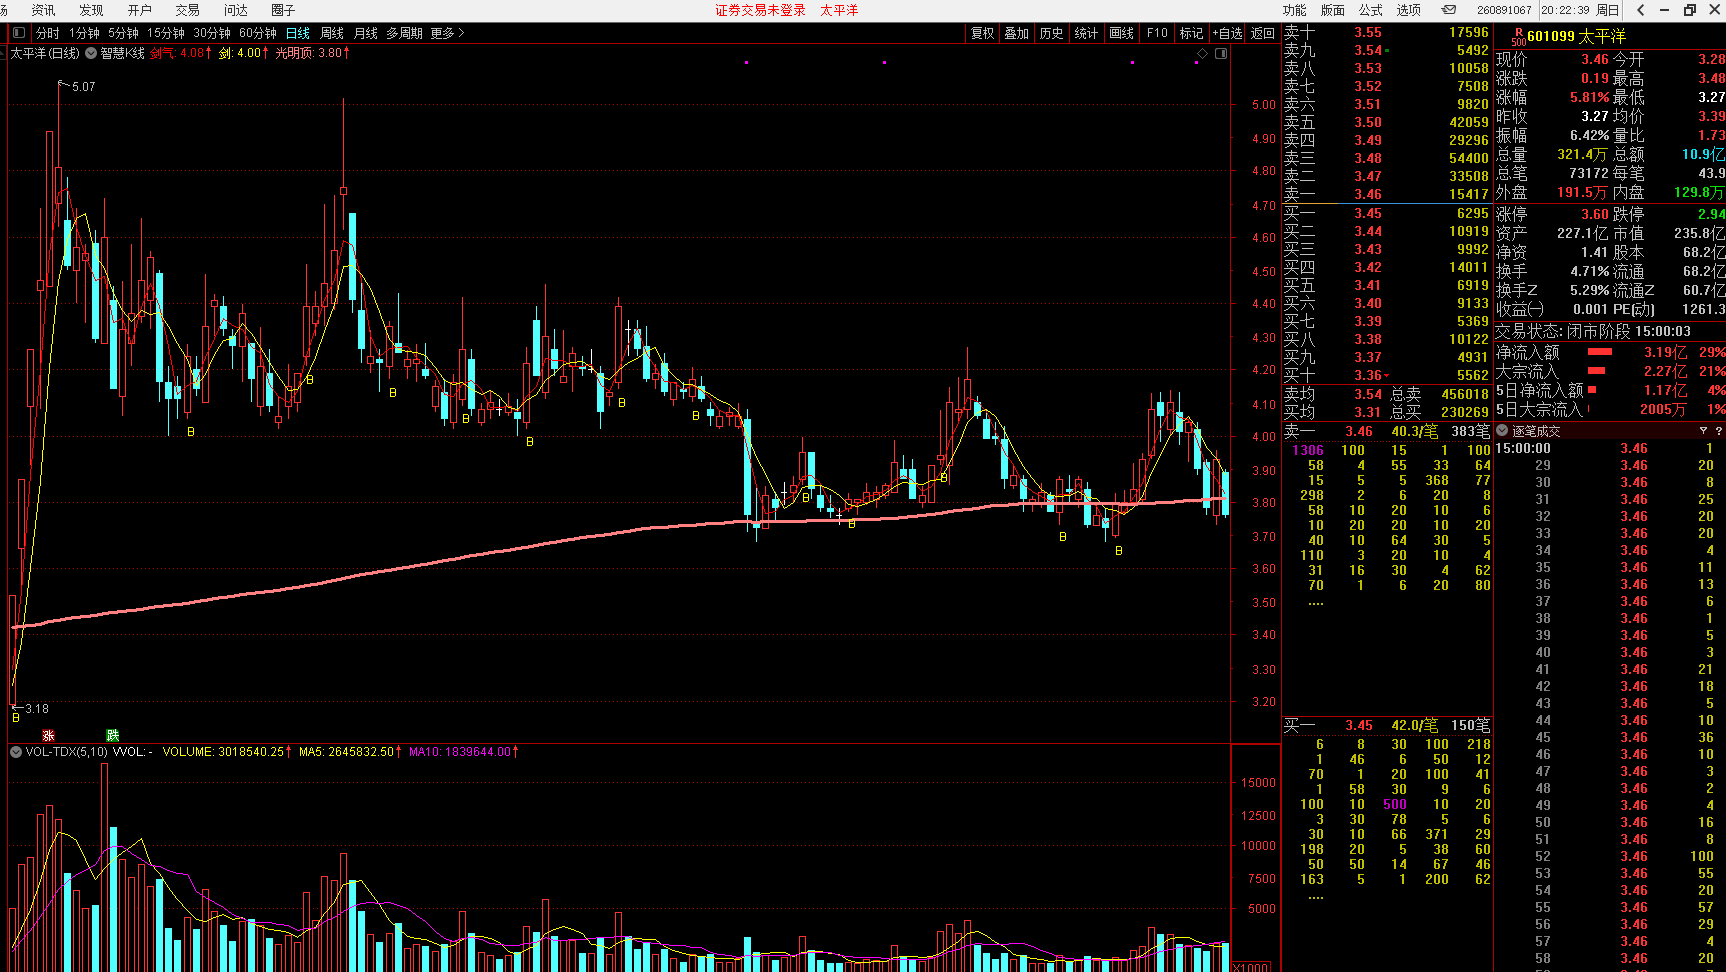Switch to 分时 chart tab
Image resolution: width=1726 pixels, height=972 pixels.
(x=47, y=33)
